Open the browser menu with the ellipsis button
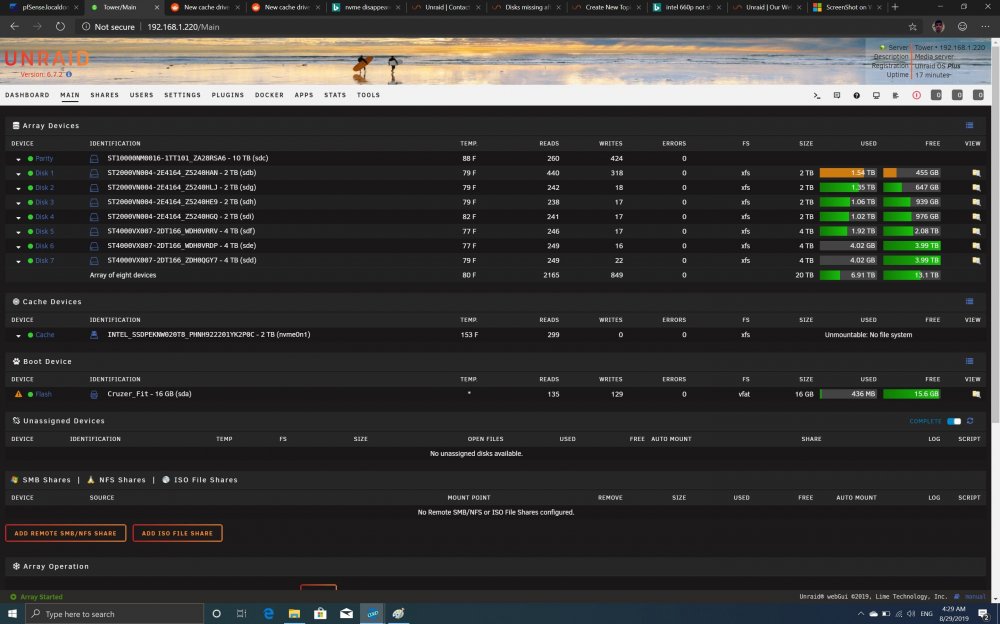 click(x=985, y=27)
